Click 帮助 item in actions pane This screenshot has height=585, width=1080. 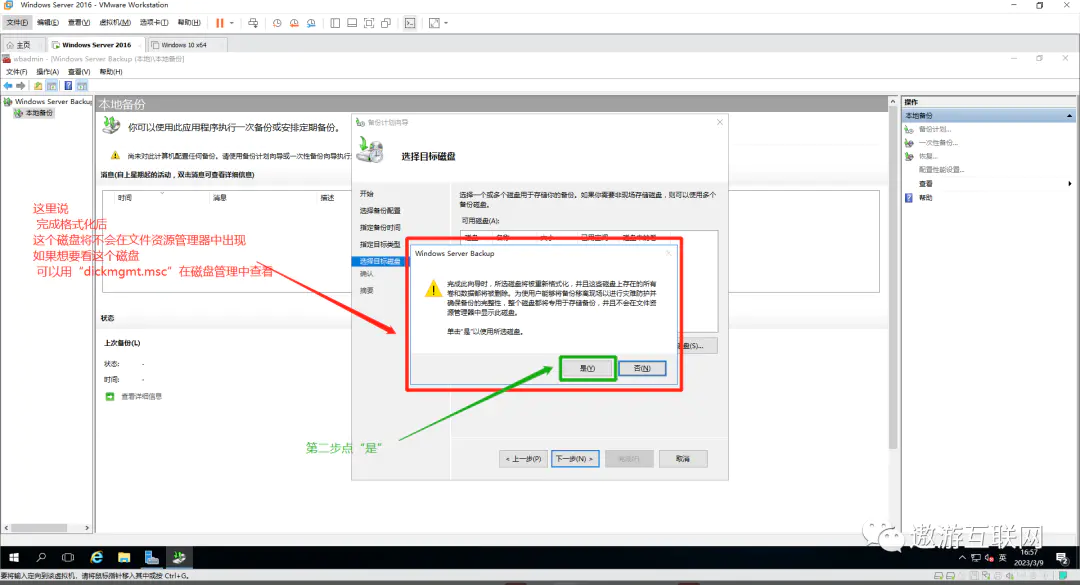tap(925, 198)
